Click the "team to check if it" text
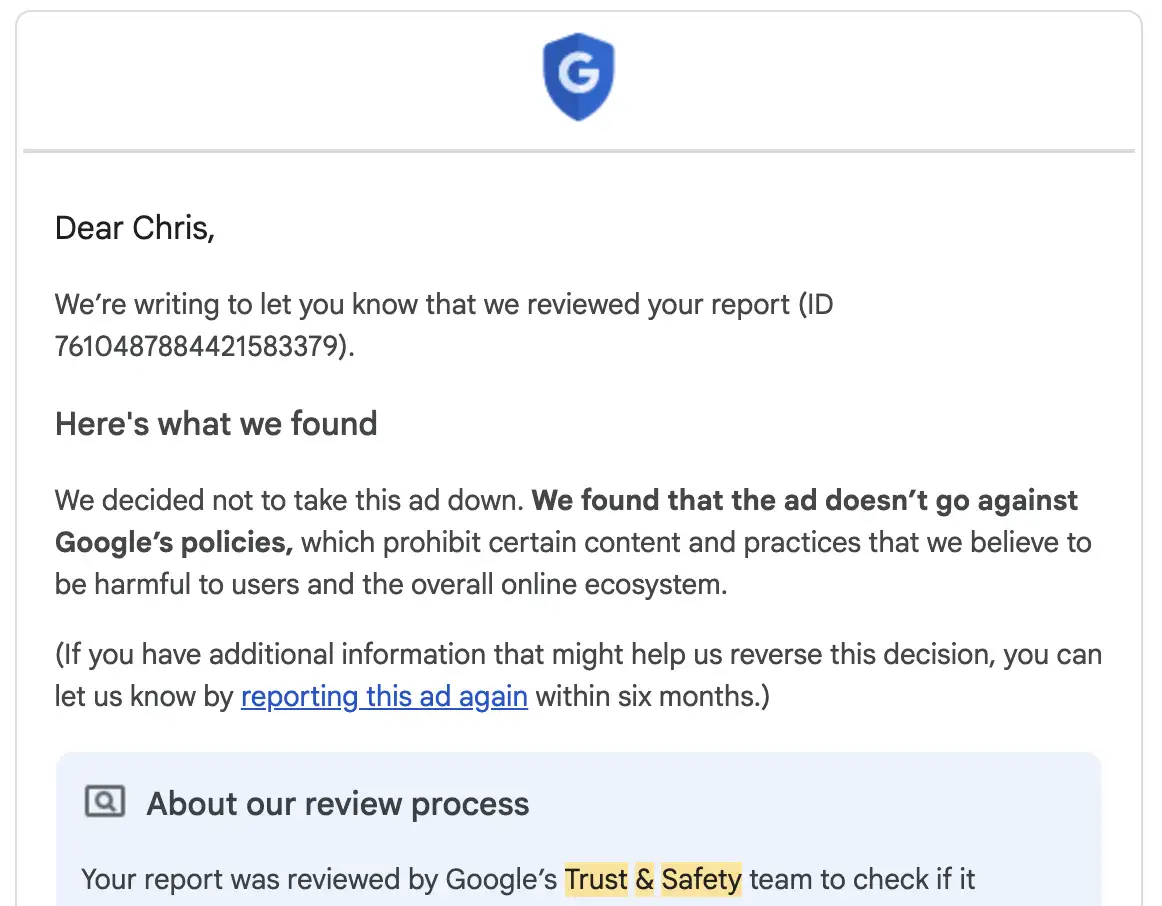The height and width of the screenshot is (906, 1162). click(863, 879)
